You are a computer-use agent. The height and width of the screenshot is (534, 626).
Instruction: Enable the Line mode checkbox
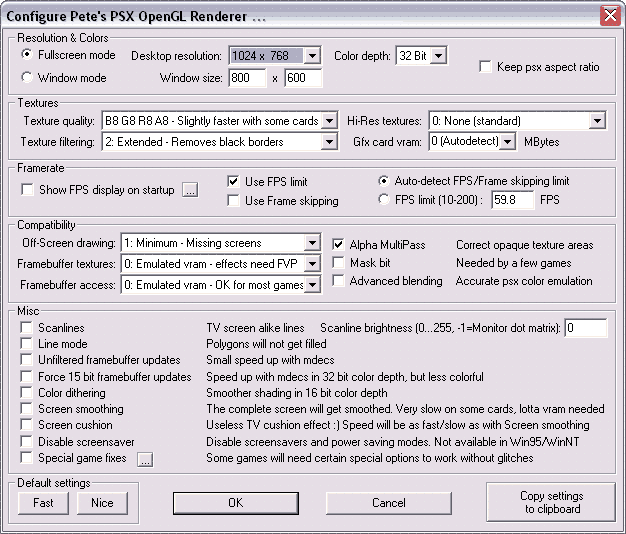coord(26,343)
